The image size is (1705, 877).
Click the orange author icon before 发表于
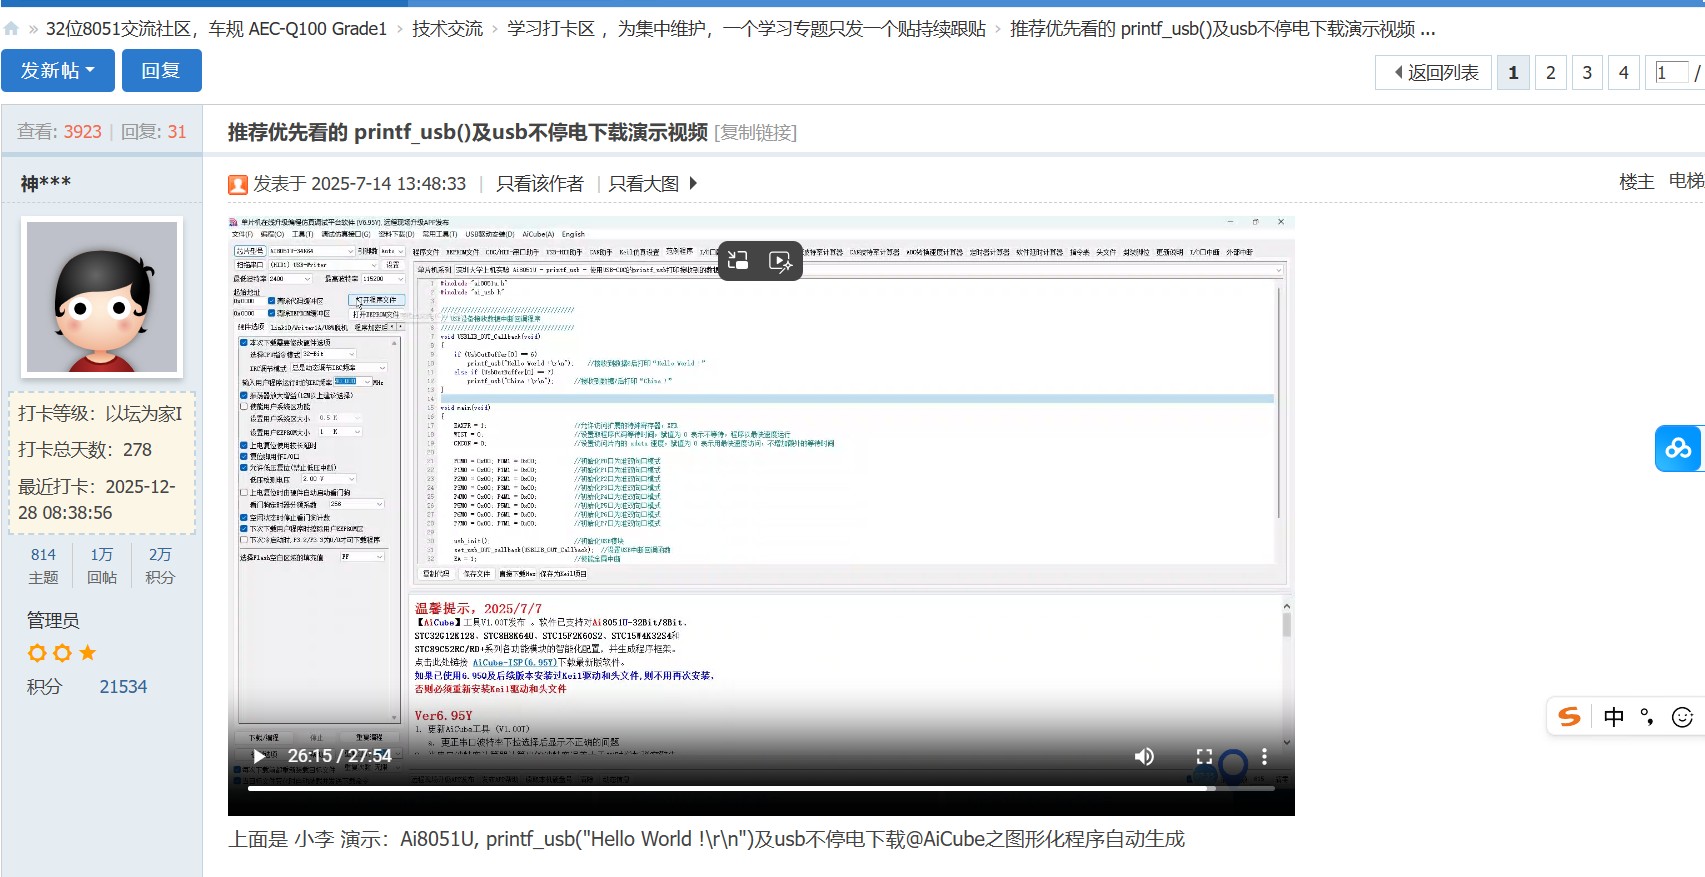coord(238,184)
